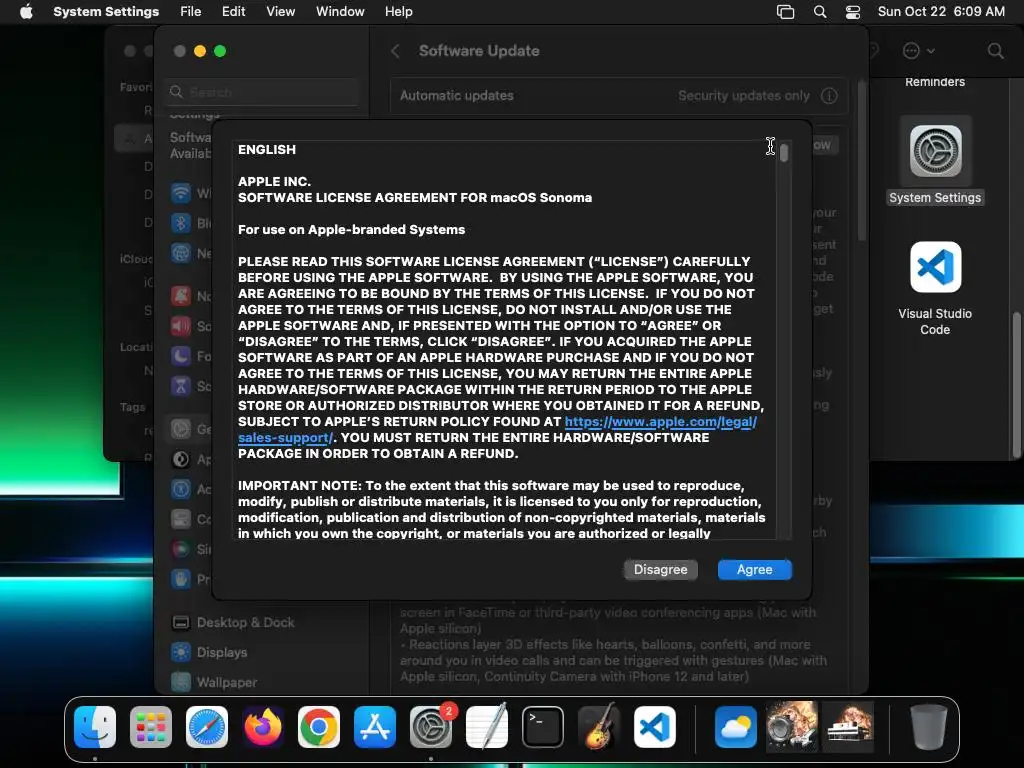Viewport: 1024px width, 768px height.
Task: Open App Store from the Dock
Action: [375, 727]
